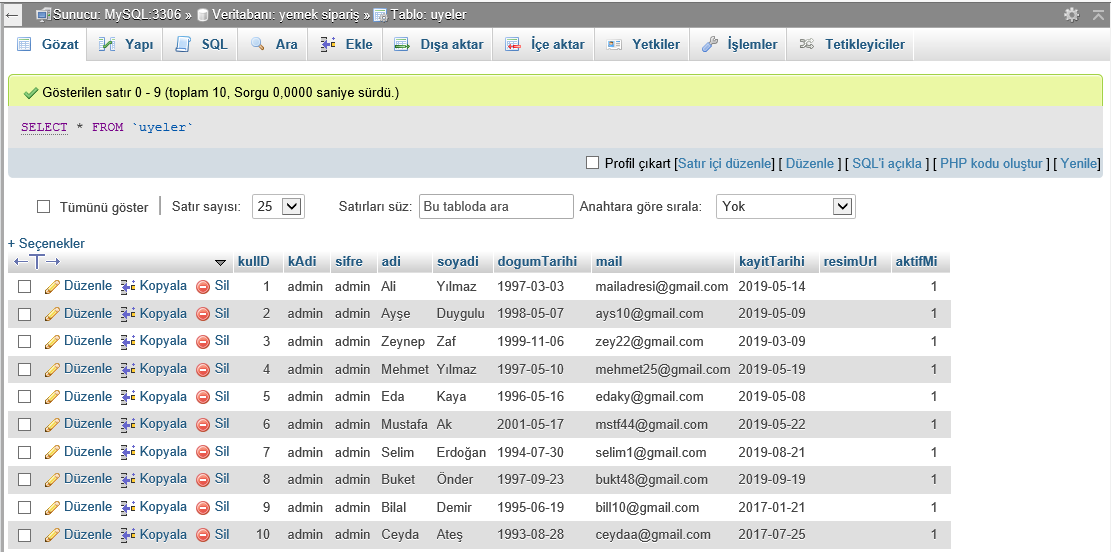Enable the Profil çıkart checkbox
The image size is (1111, 552).
click(592, 163)
